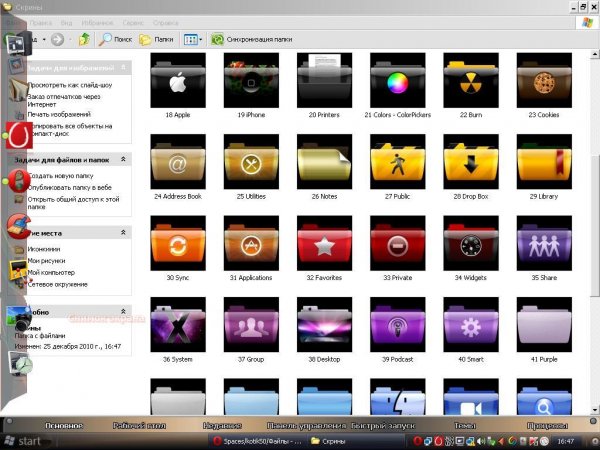Open Сетевое окружение link
This screenshot has height=450, width=600.
pos(57,284)
